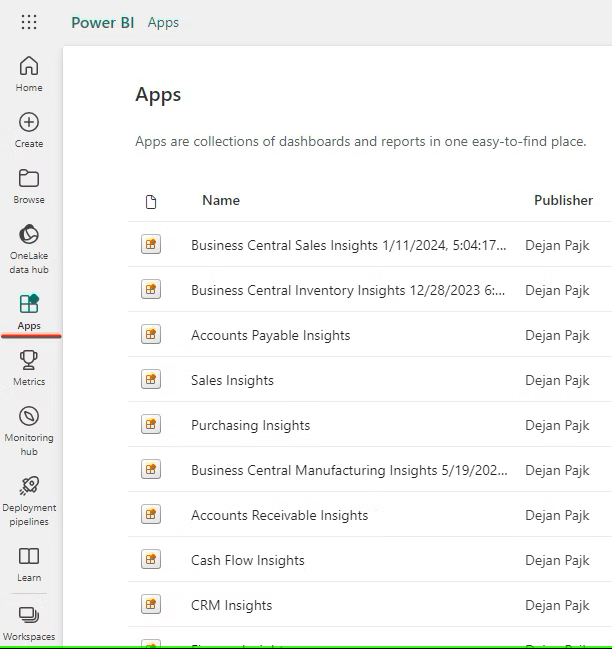Image resolution: width=612 pixels, height=649 pixels.
Task: Click the file type column header icon
Action: point(151,202)
